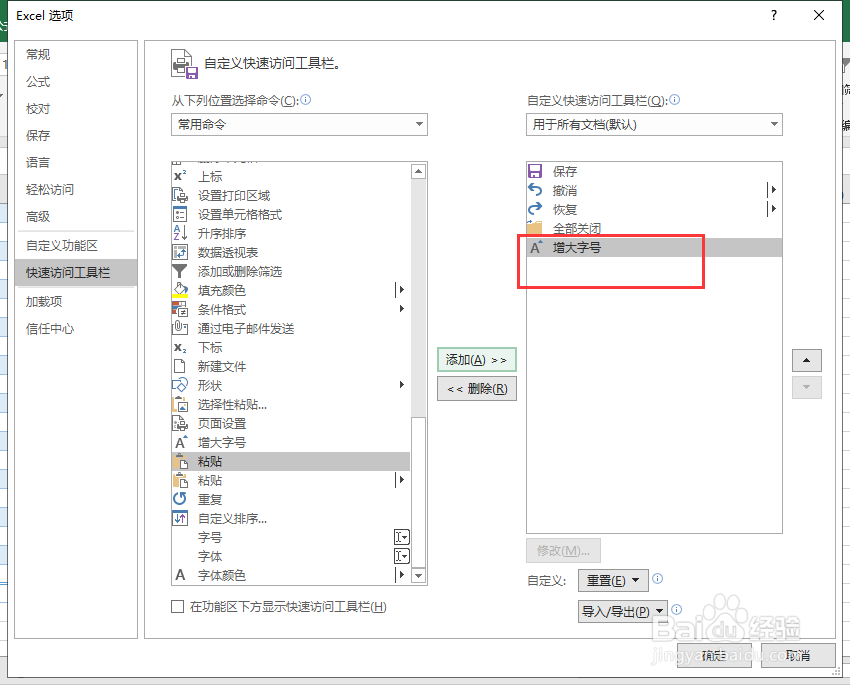Select the 重复 repeat icon
The width and height of the screenshot is (850, 685).
180,499
